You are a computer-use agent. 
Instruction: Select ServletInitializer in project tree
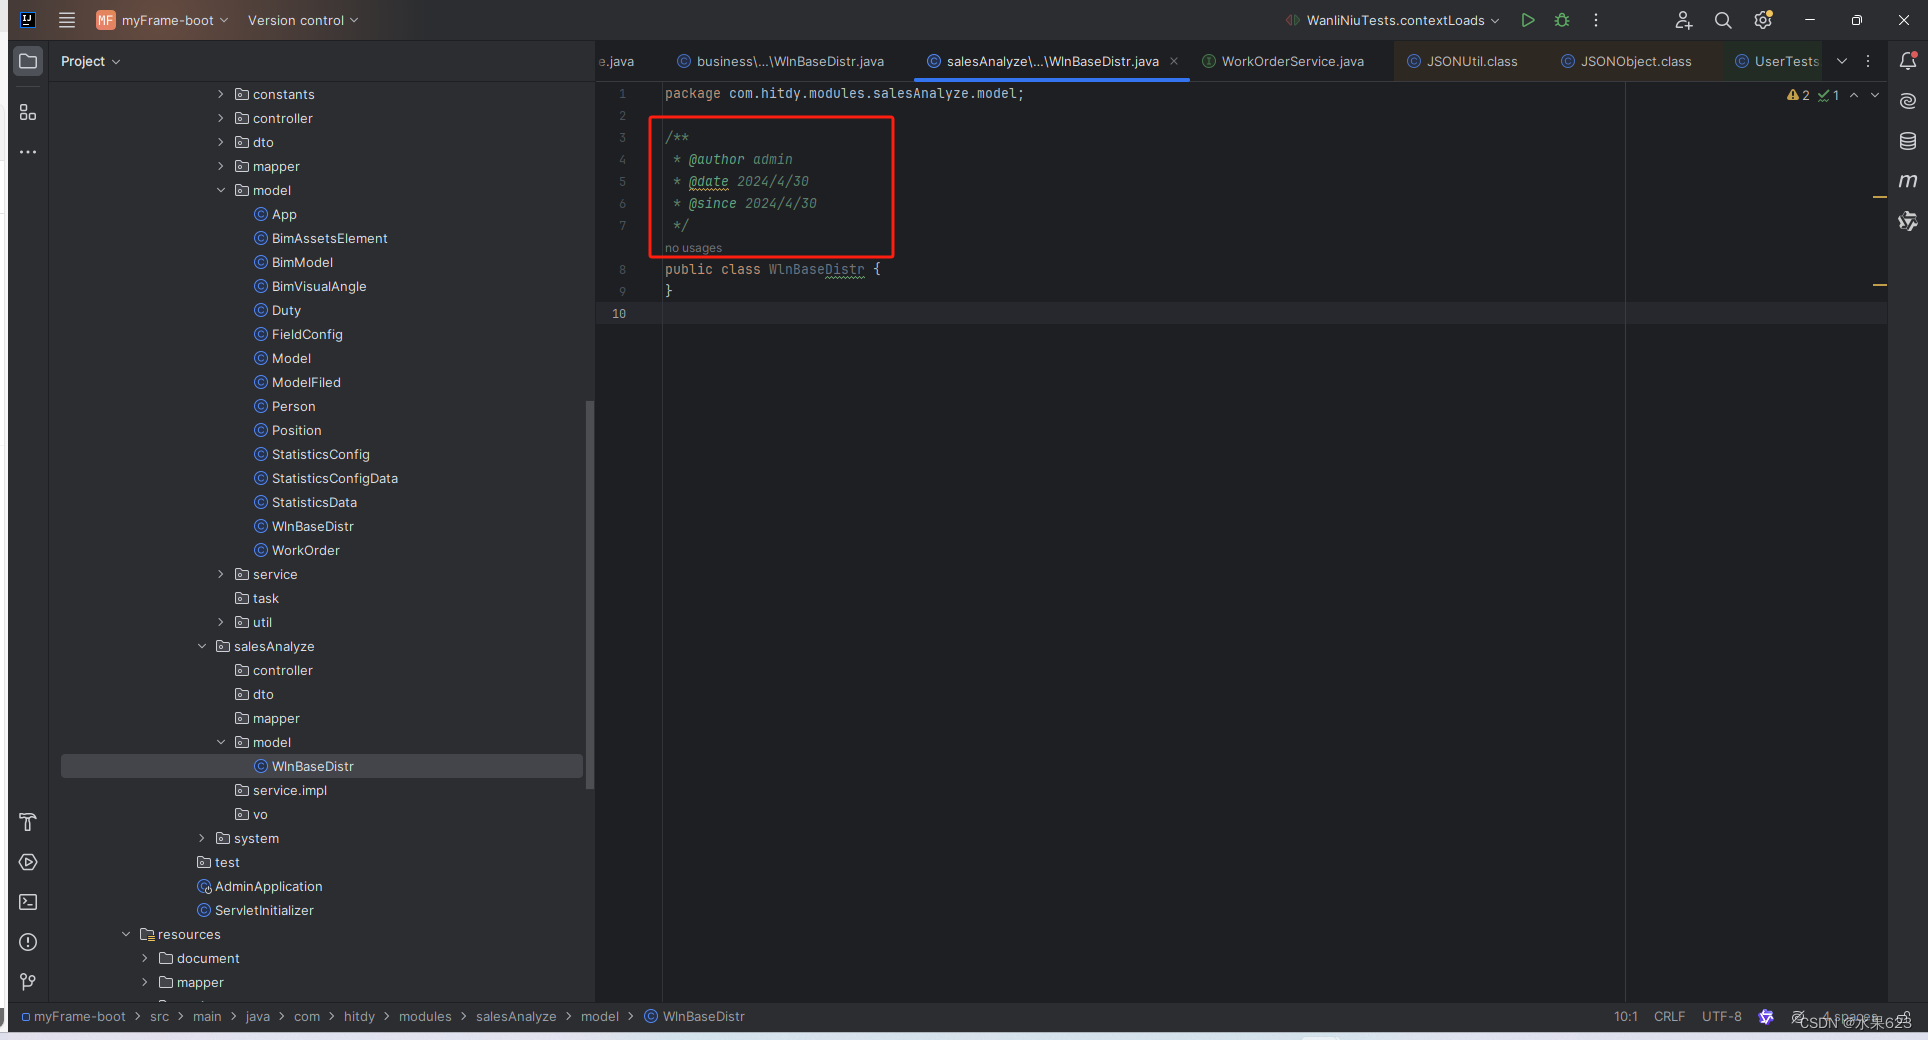264,910
